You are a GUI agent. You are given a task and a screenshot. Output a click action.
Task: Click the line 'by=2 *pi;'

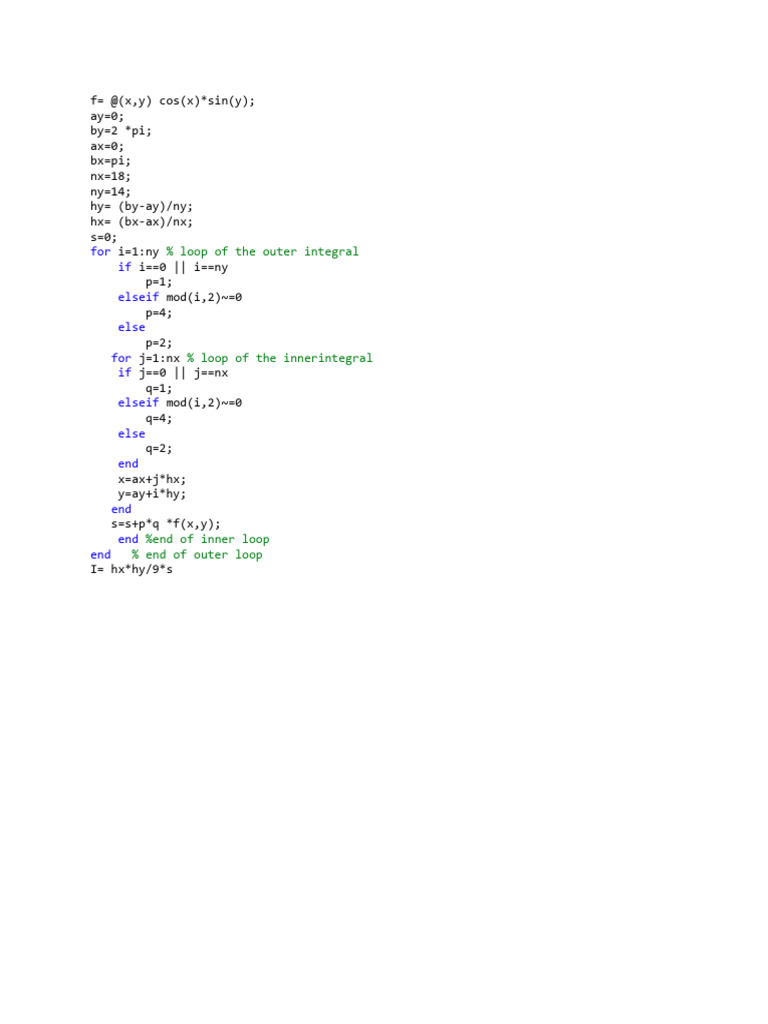[121, 131]
